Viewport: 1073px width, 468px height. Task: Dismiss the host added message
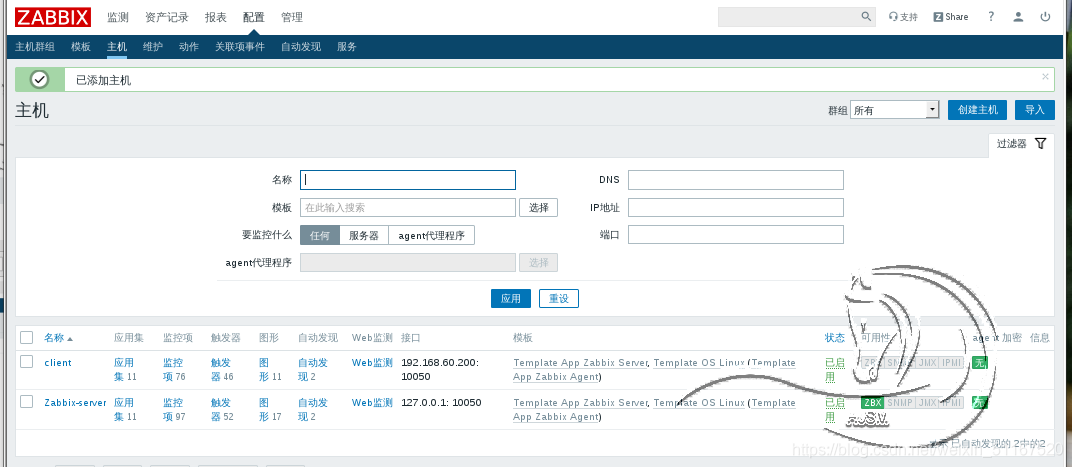(x=1045, y=77)
